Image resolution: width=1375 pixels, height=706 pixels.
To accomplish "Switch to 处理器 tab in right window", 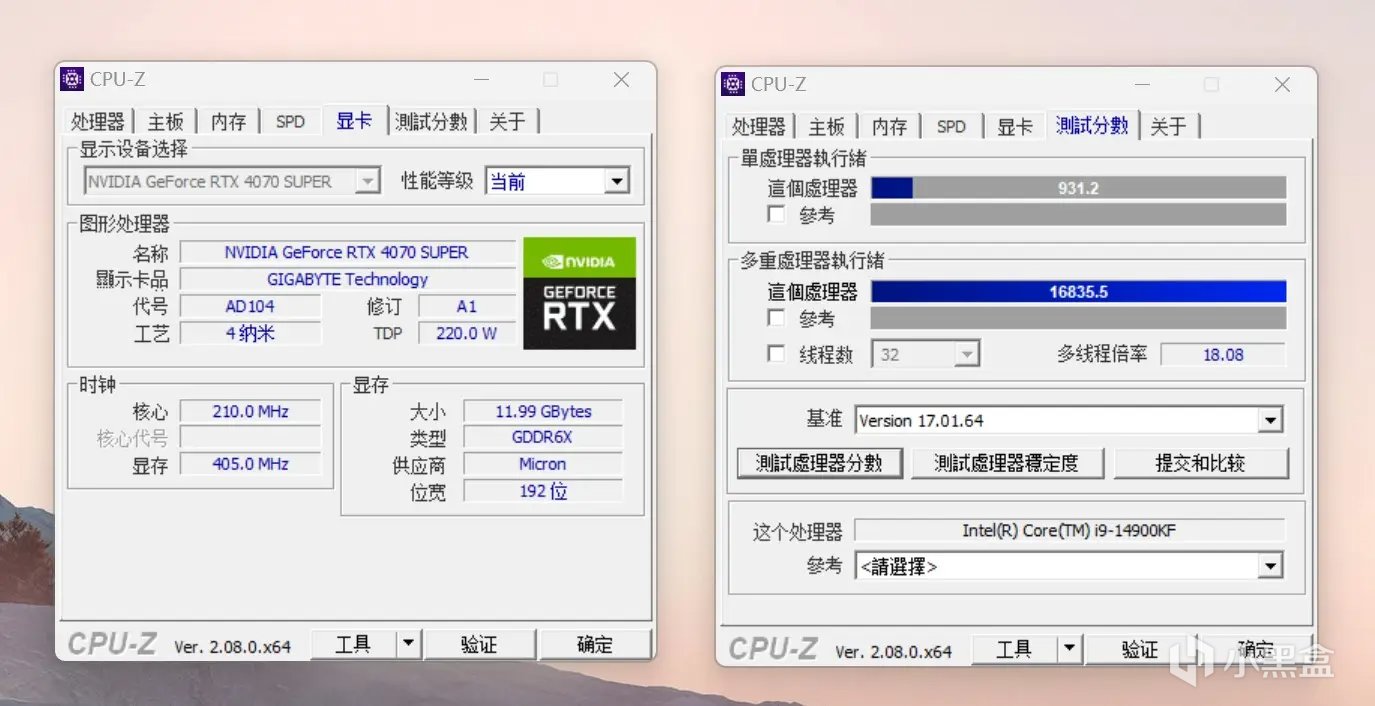I will [x=758, y=126].
